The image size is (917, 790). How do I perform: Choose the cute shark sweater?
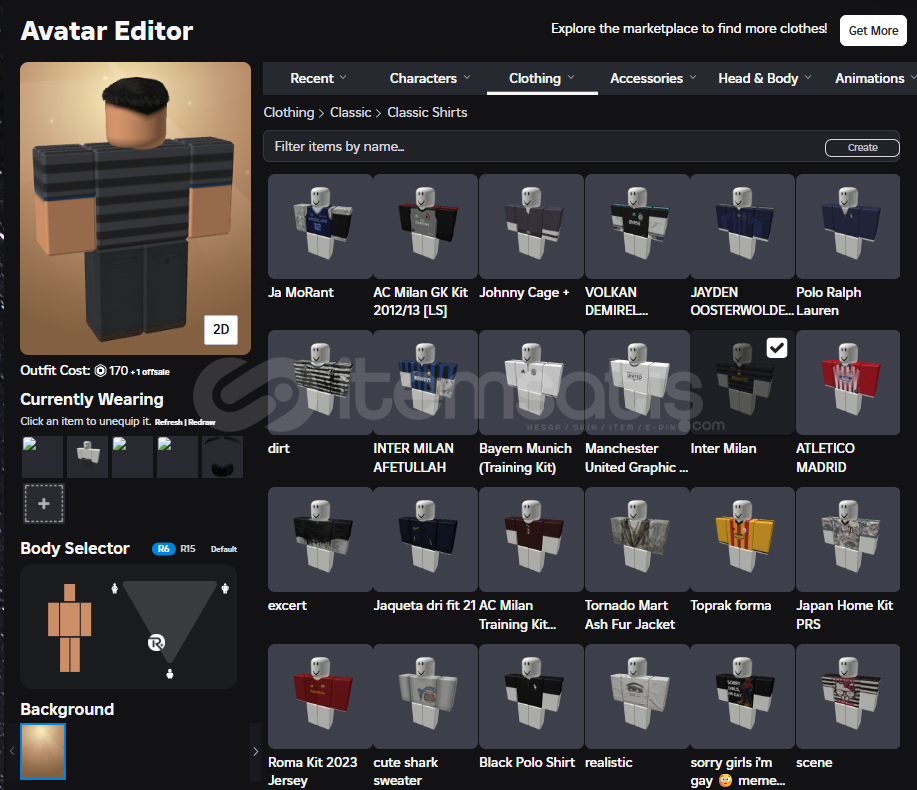(x=425, y=696)
